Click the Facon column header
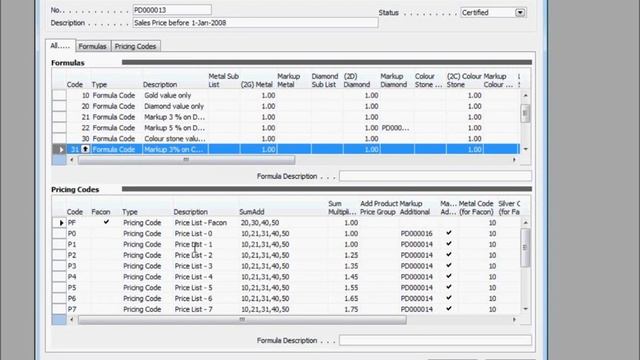 click(x=101, y=212)
